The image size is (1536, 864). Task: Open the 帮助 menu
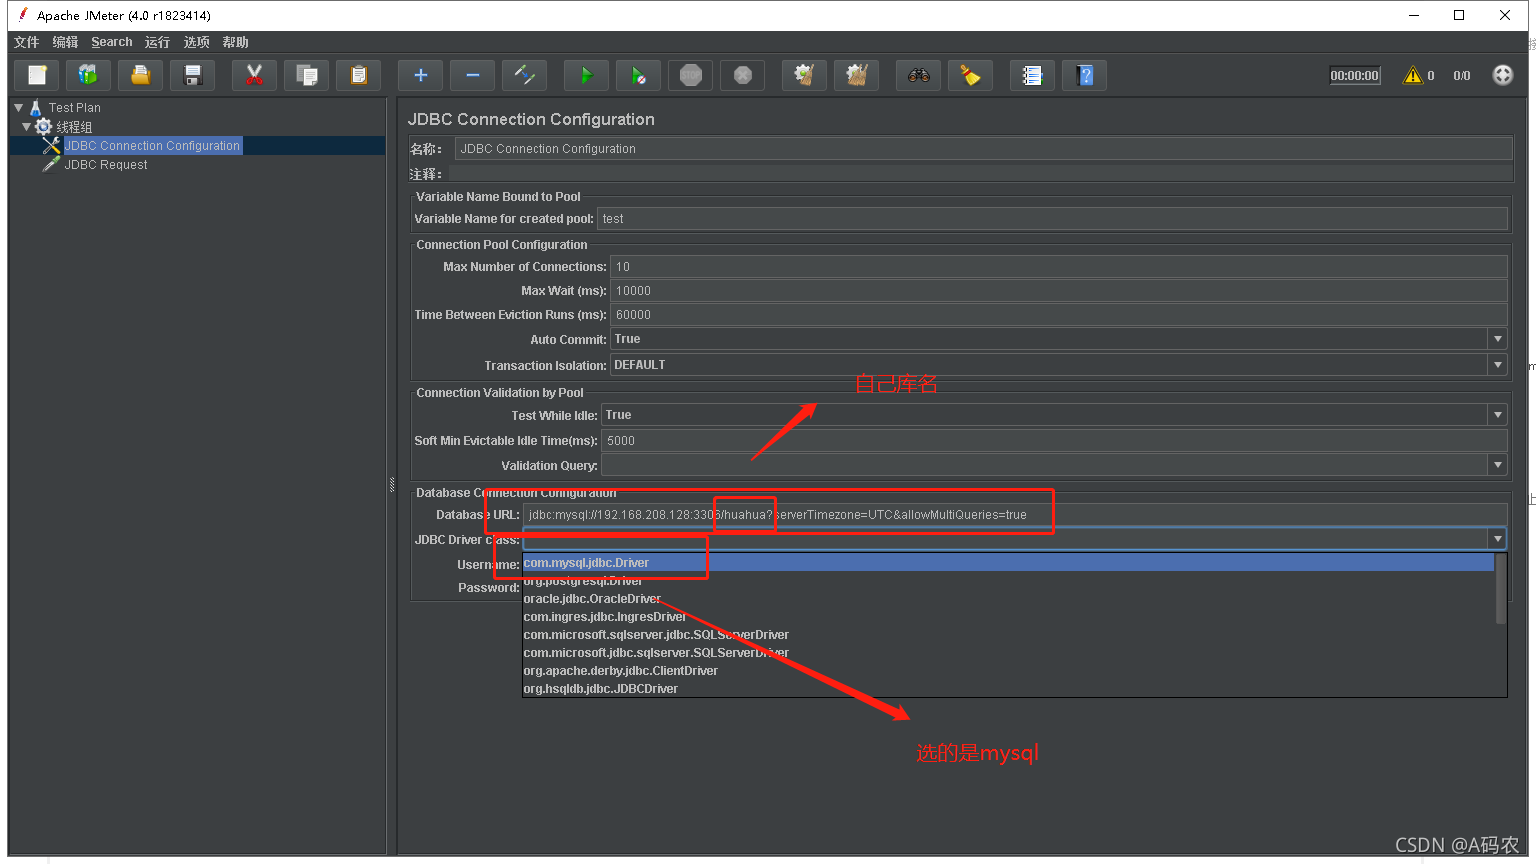pos(236,42)
